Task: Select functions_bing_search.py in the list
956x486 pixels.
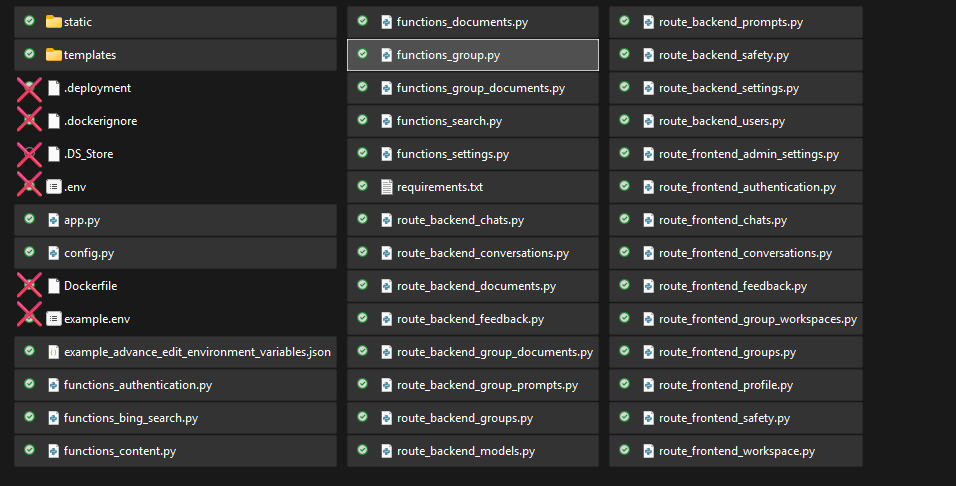Action: tap(130, 418)
